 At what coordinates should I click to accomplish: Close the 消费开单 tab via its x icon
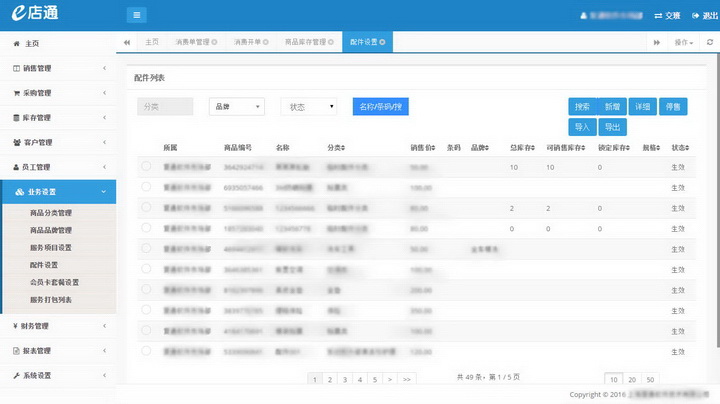point(265,42)
